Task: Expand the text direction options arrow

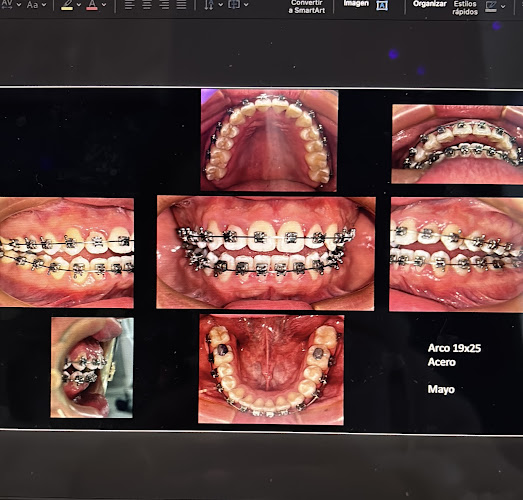Action: coord(220,5)
